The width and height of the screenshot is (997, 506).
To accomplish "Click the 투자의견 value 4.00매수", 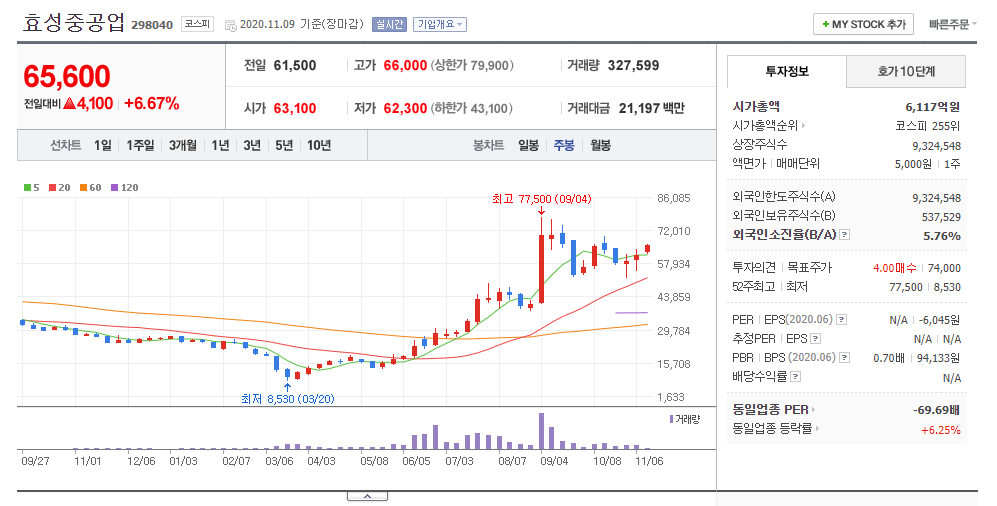I will (894, 268).
